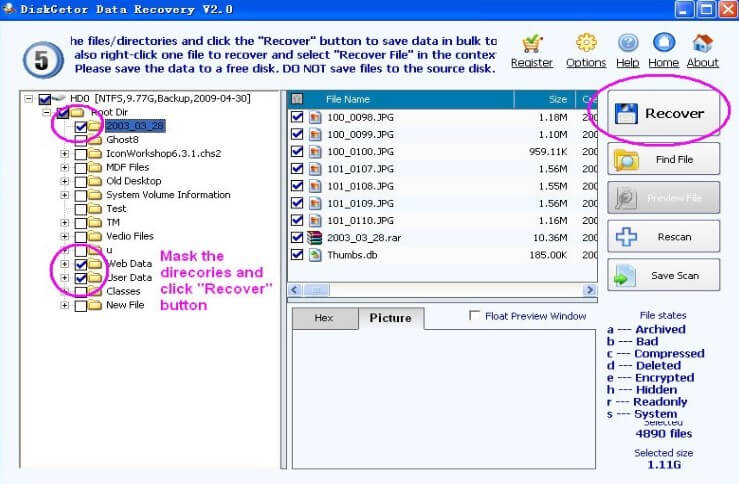
Task: Uncheck the User Data folder checkbox
Action: (x=81, y=278)
